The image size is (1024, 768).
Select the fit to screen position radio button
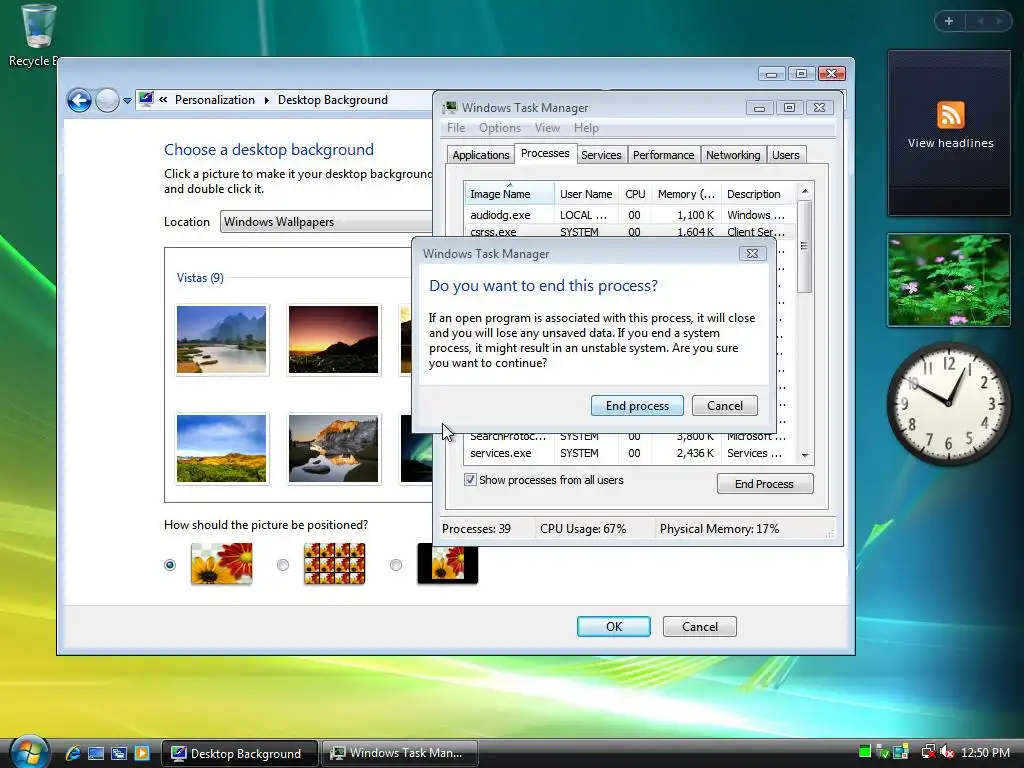170,565
